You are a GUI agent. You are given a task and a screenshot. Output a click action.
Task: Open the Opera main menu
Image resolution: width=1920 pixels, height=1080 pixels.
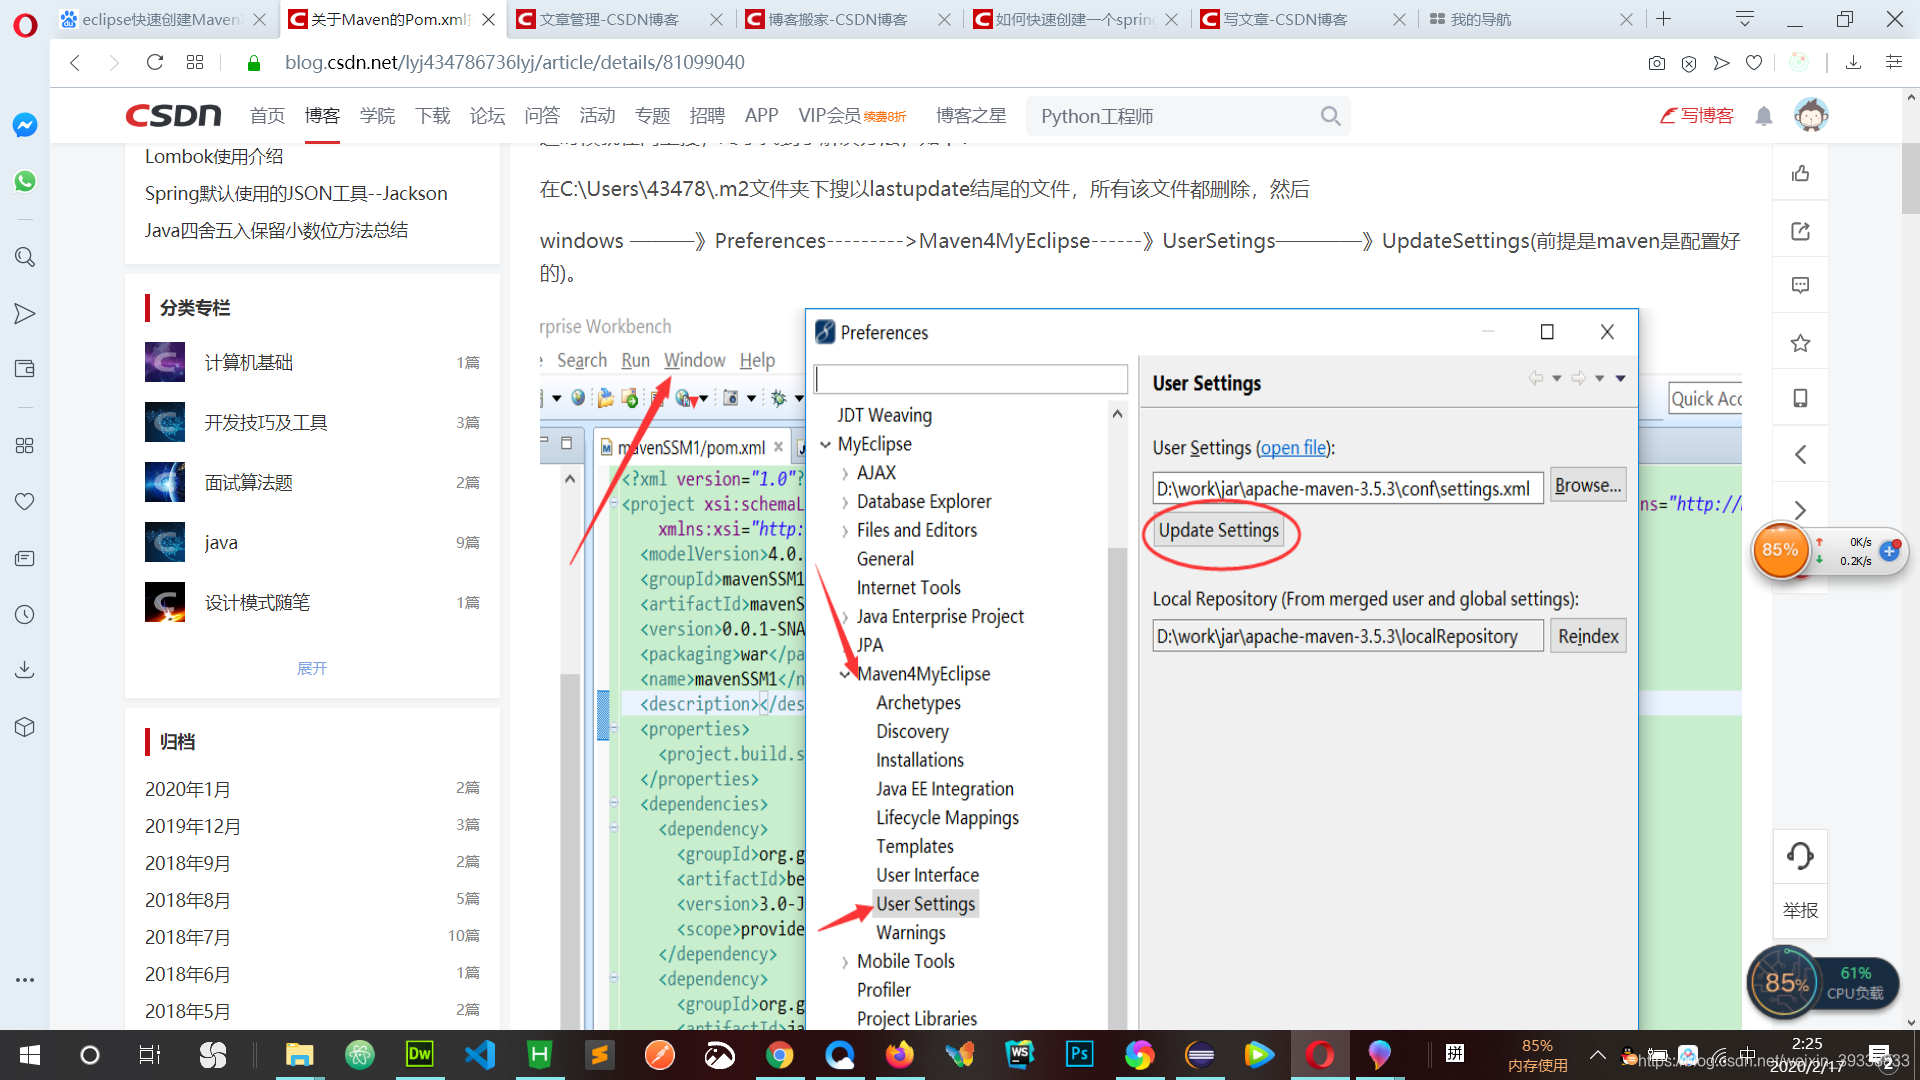[x=25, y=24]
